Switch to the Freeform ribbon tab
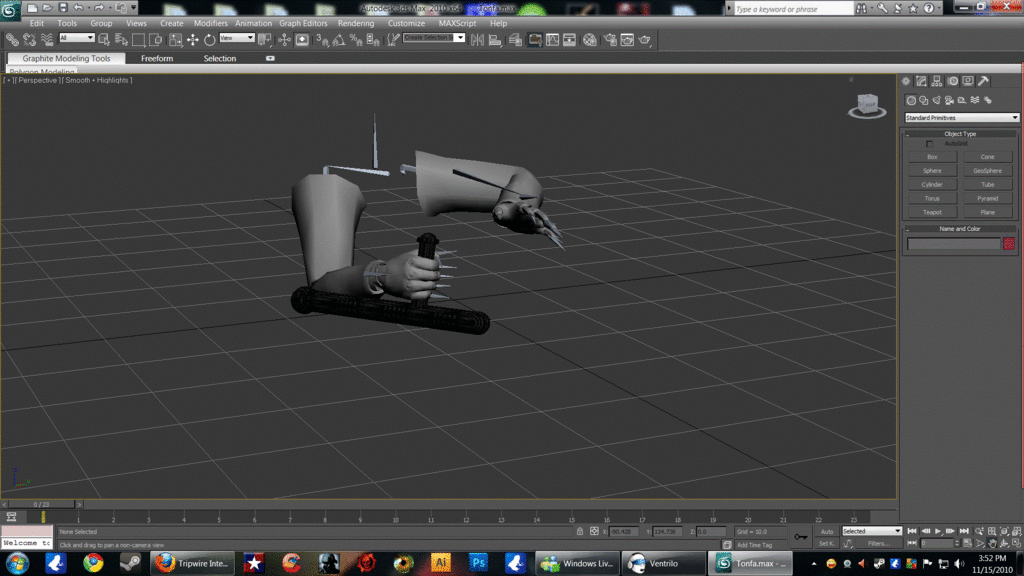This screenshot has height=576, width=1024. [157, 58]
